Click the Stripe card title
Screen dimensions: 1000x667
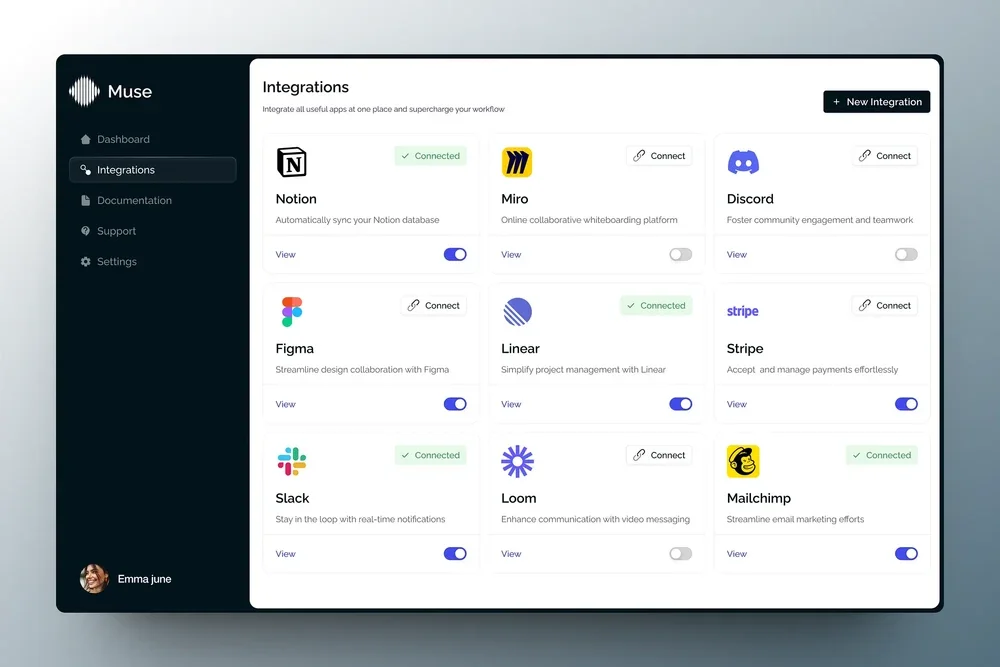click(x=745, y=348)
